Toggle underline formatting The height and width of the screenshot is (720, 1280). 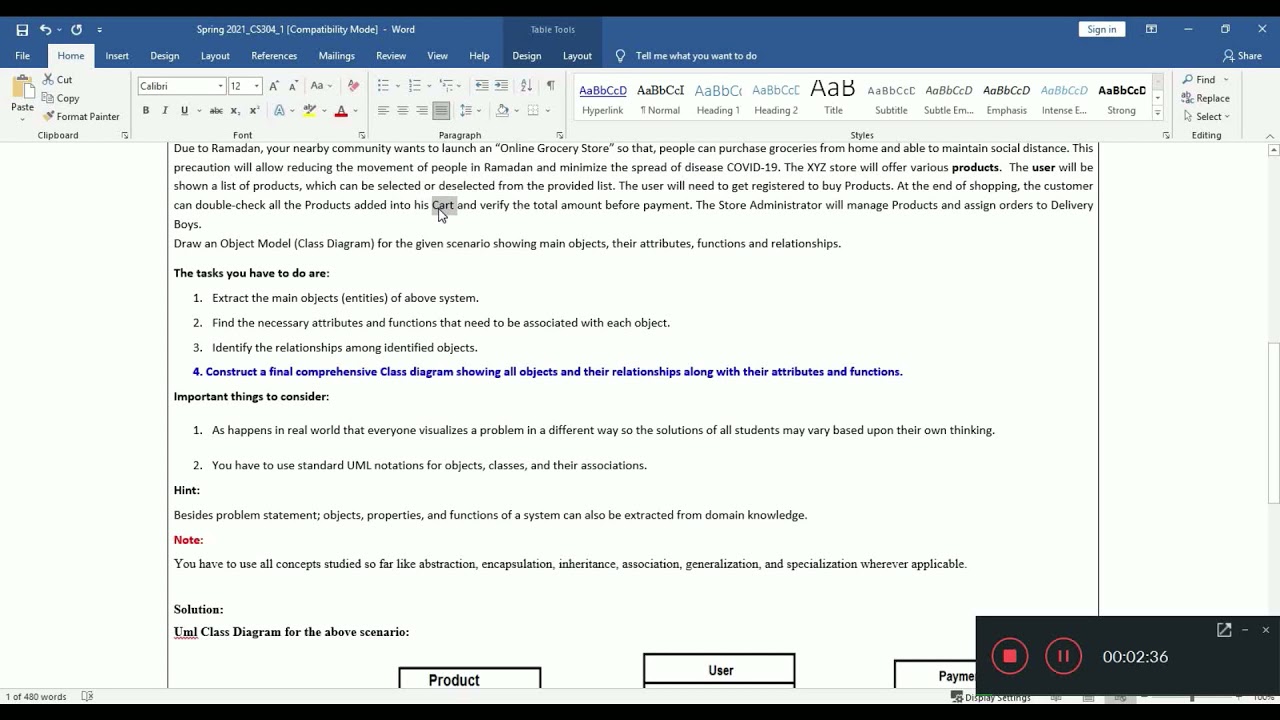click(x=182, y=111)
